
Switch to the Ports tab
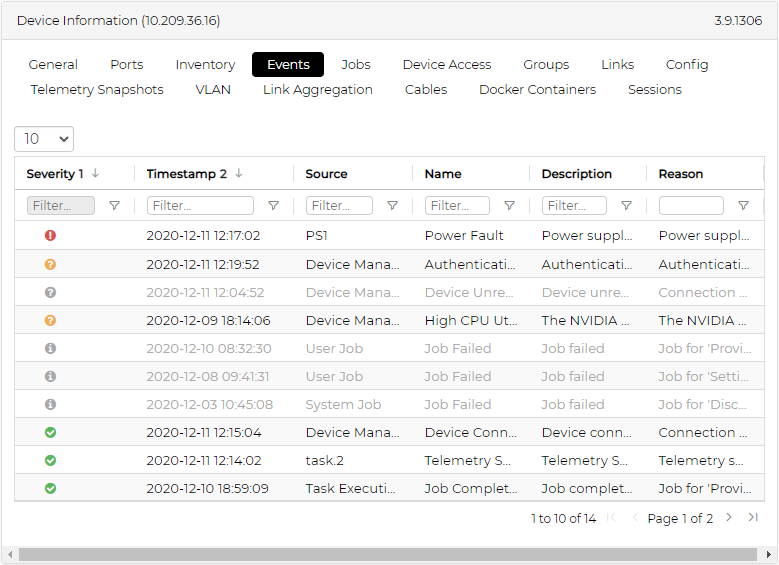[127, 65]
